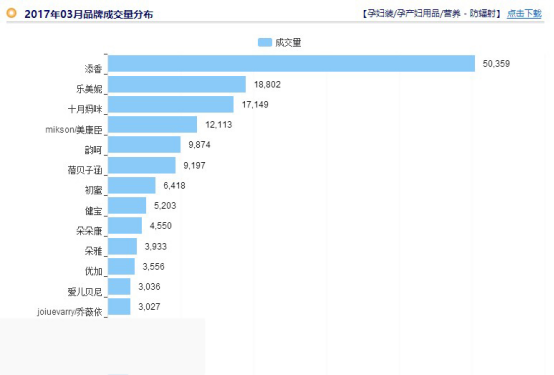Click the 添香 brand axis label
This screenshot has height=375, width=554.
point(93,69)
